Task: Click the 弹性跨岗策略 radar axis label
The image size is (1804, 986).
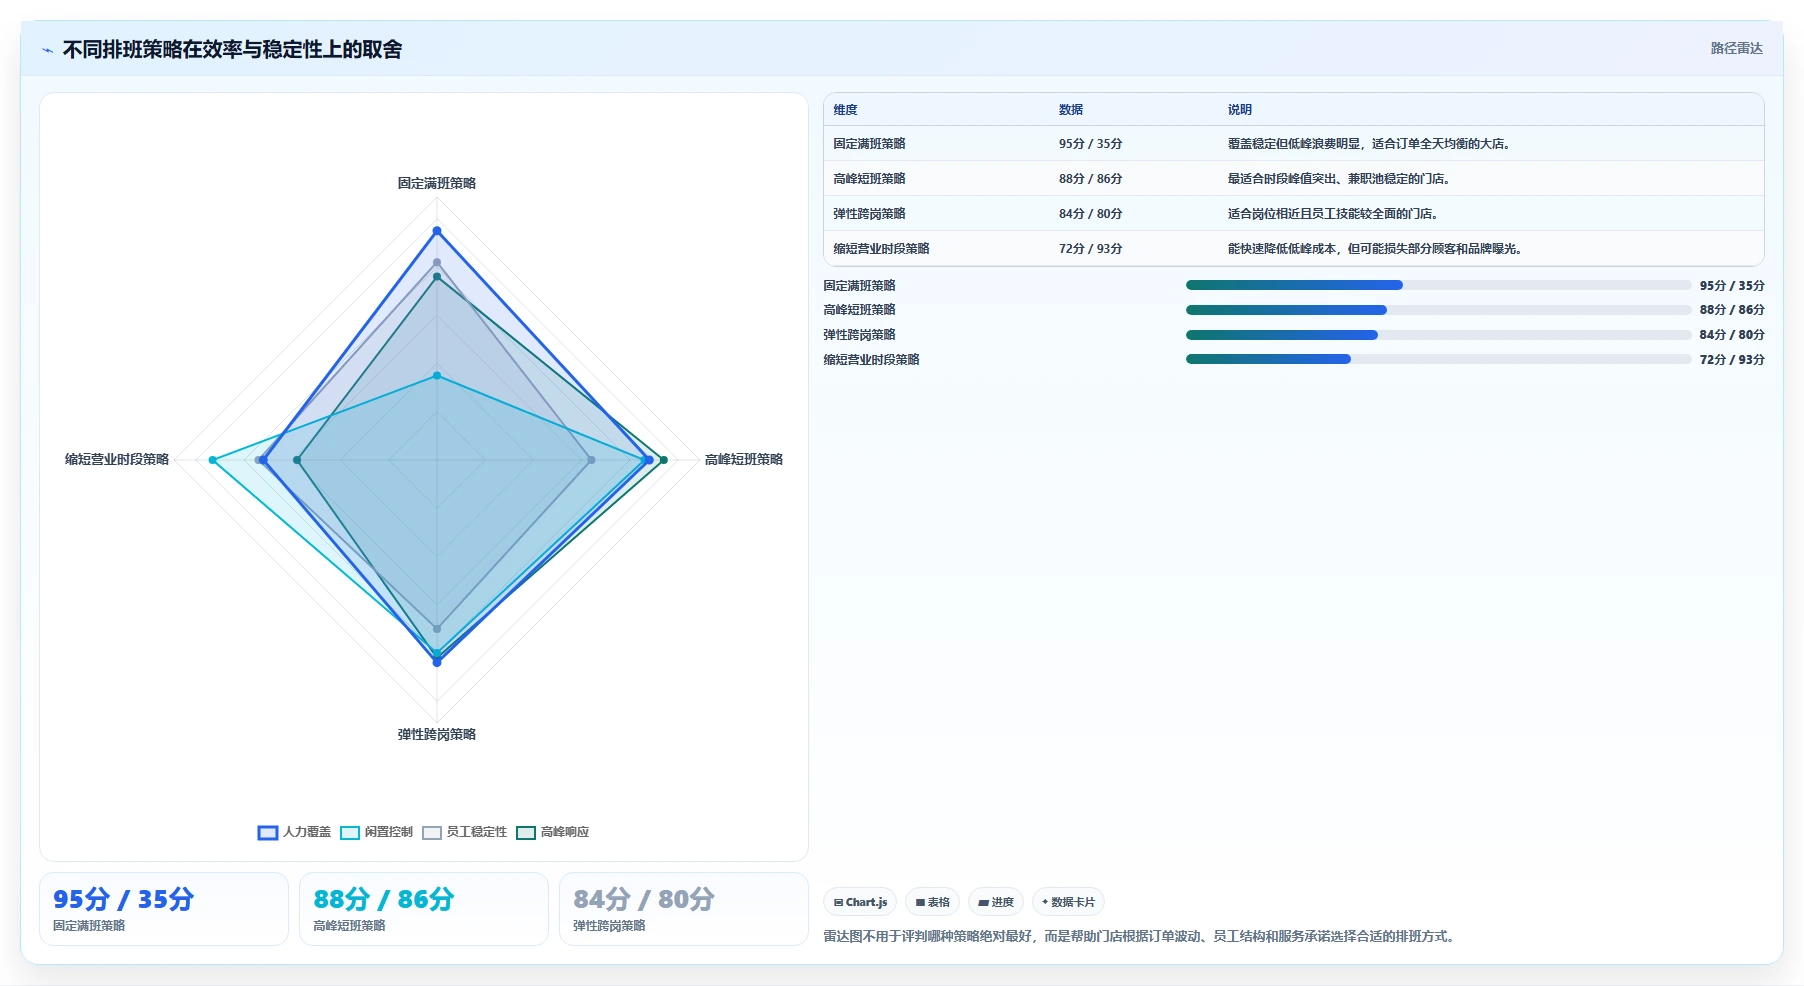Action: point(437,734)
